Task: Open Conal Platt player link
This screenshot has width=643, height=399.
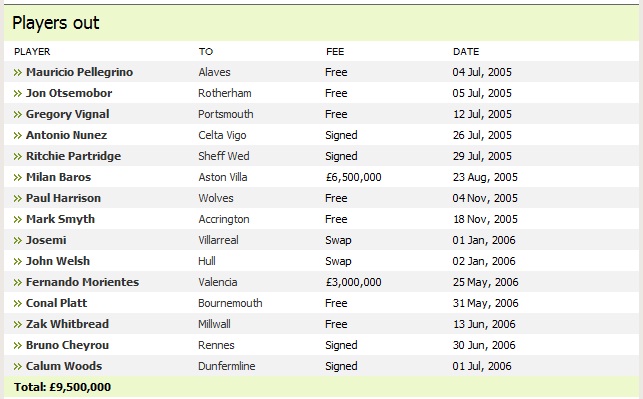Action: coord(57,303)
